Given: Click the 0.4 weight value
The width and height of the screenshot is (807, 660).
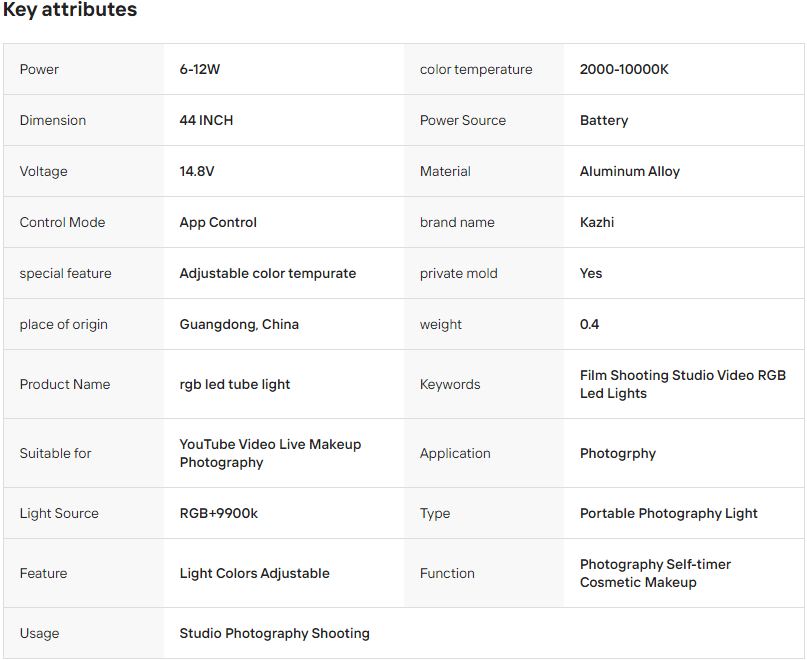Looking at the screenshot, I should click(590, 324).
